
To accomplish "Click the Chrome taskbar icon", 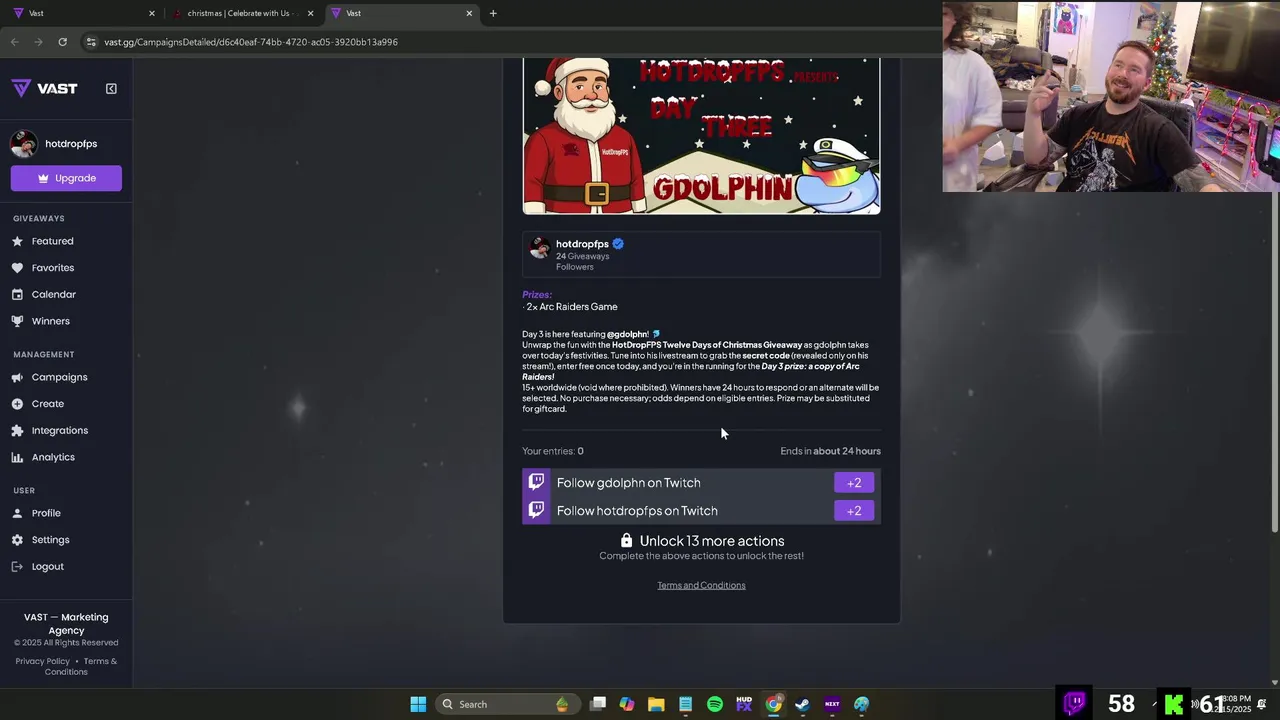I will coord(773,704).
